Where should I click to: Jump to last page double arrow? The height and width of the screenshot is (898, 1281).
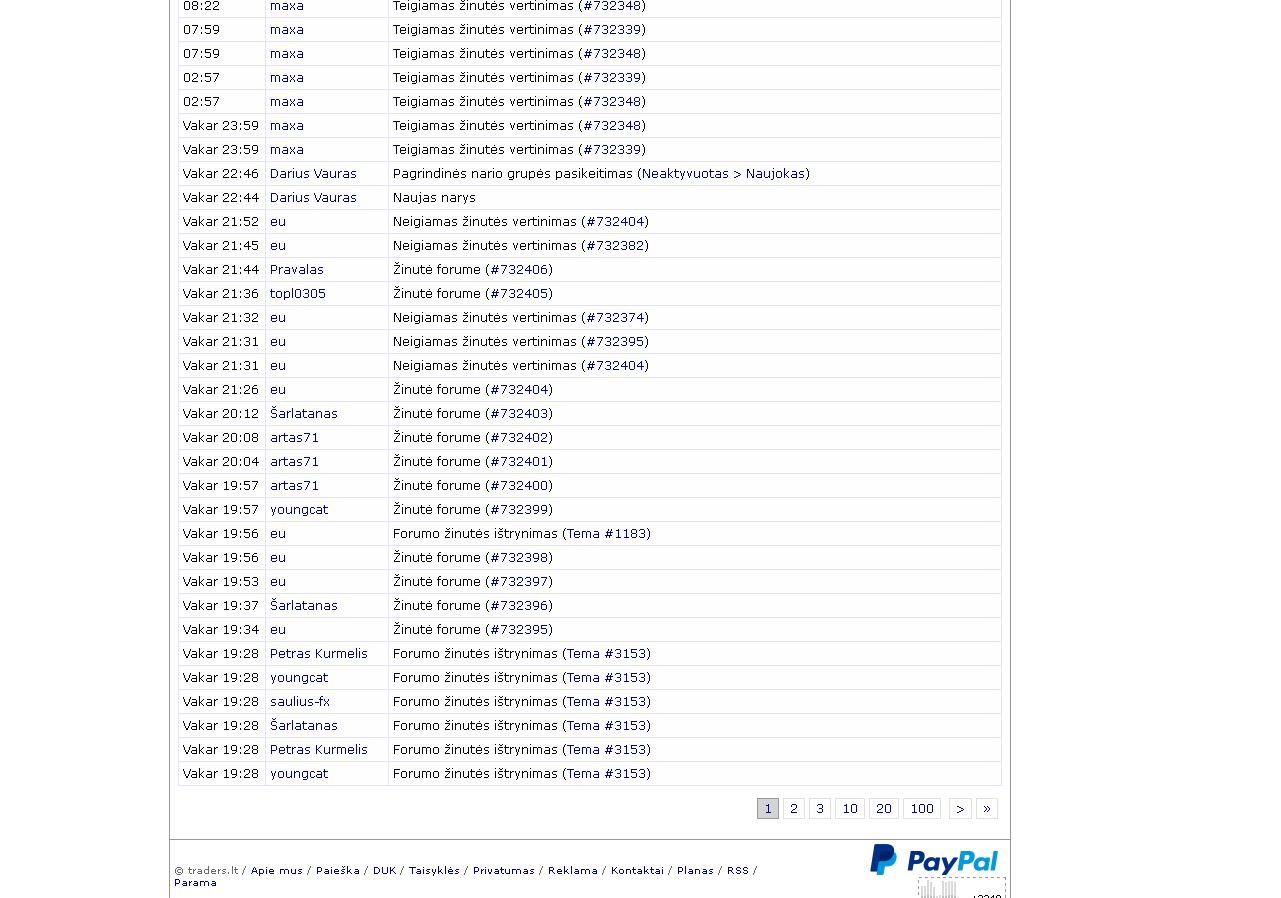click(987, 809)
